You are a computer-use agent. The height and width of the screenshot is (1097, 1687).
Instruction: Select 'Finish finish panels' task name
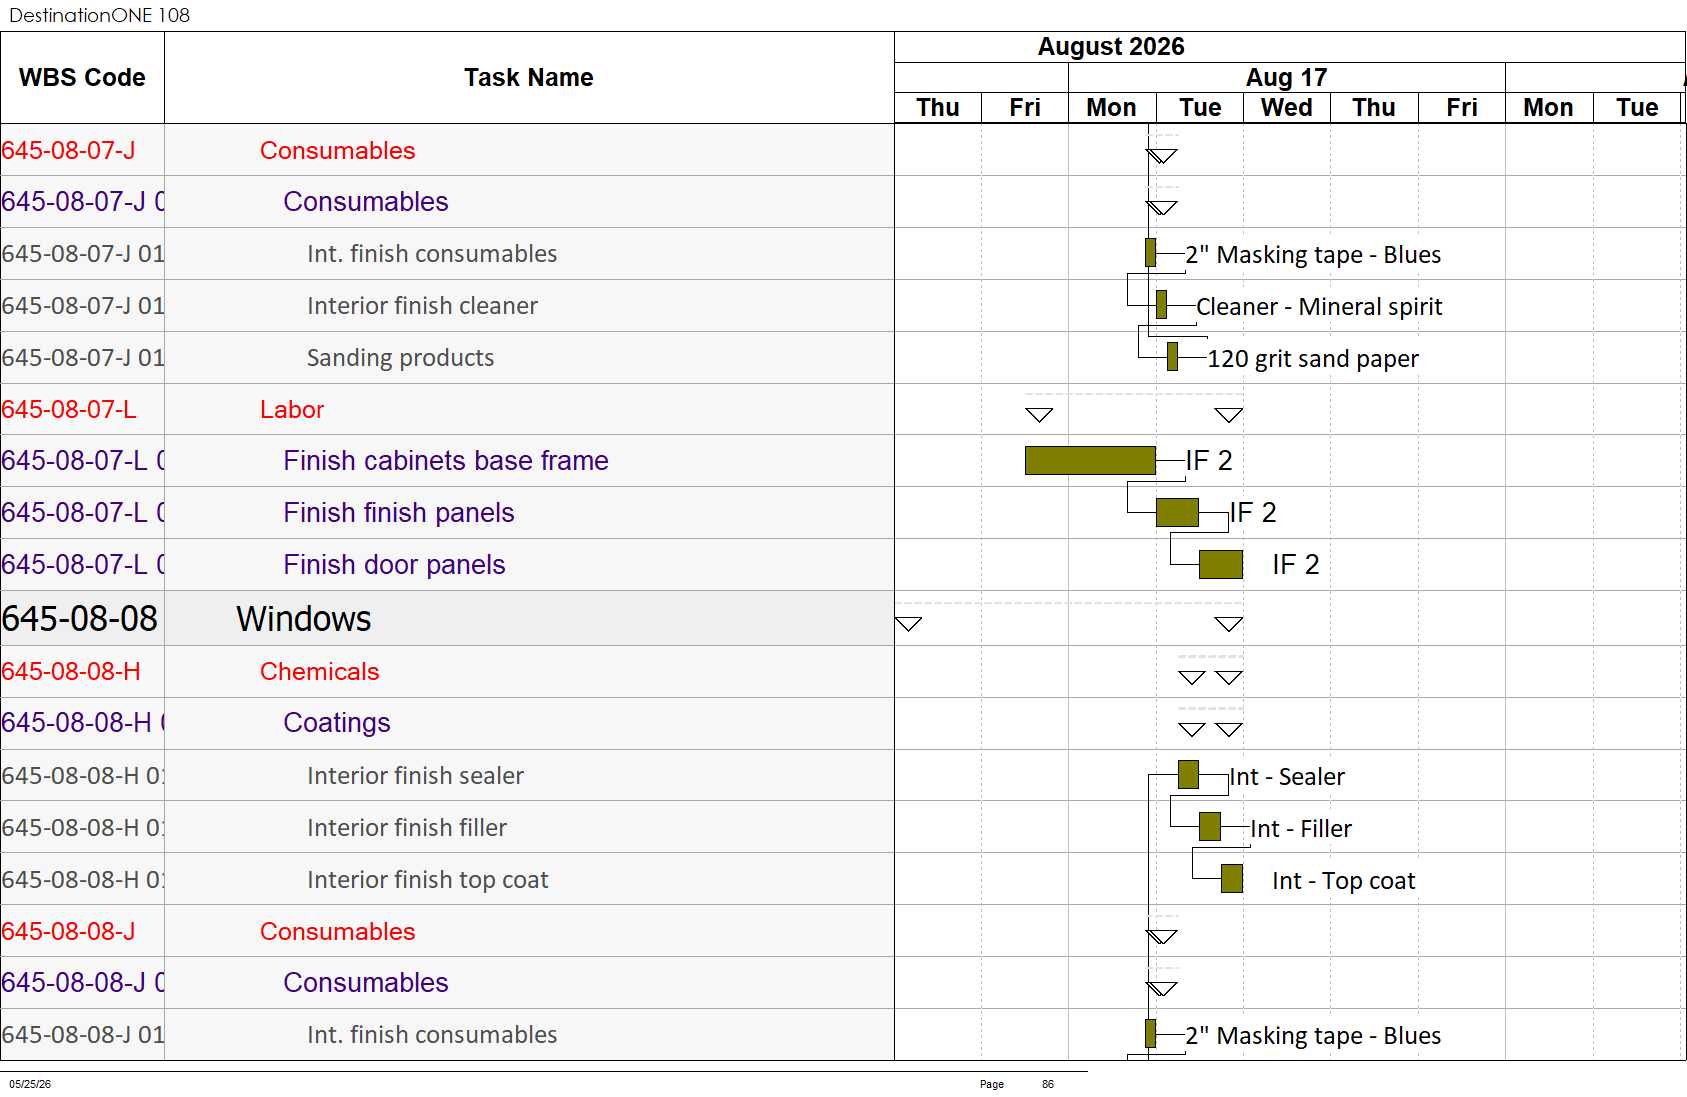point(399,513)
